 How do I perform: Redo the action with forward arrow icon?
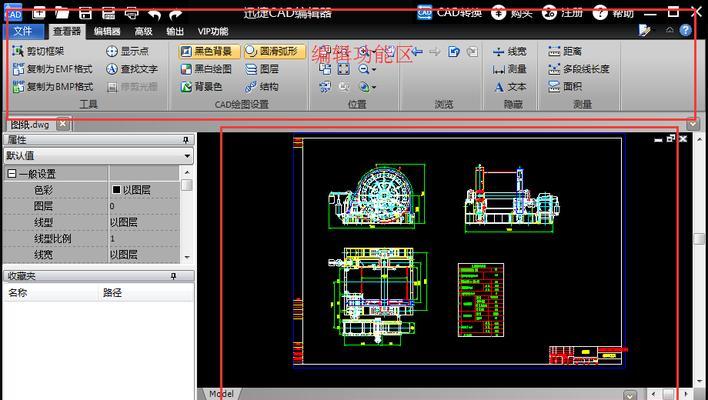(175, 14)
